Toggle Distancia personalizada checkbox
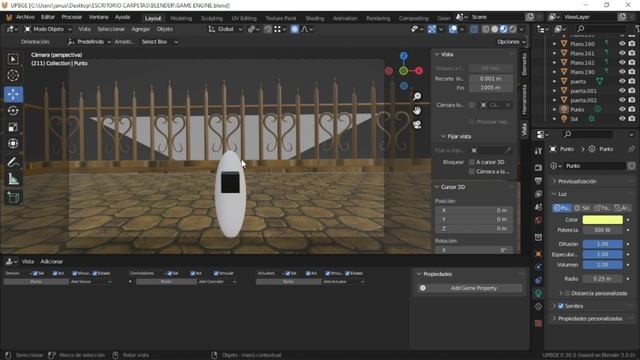640x360 pixels. click(x=567, y=293)
